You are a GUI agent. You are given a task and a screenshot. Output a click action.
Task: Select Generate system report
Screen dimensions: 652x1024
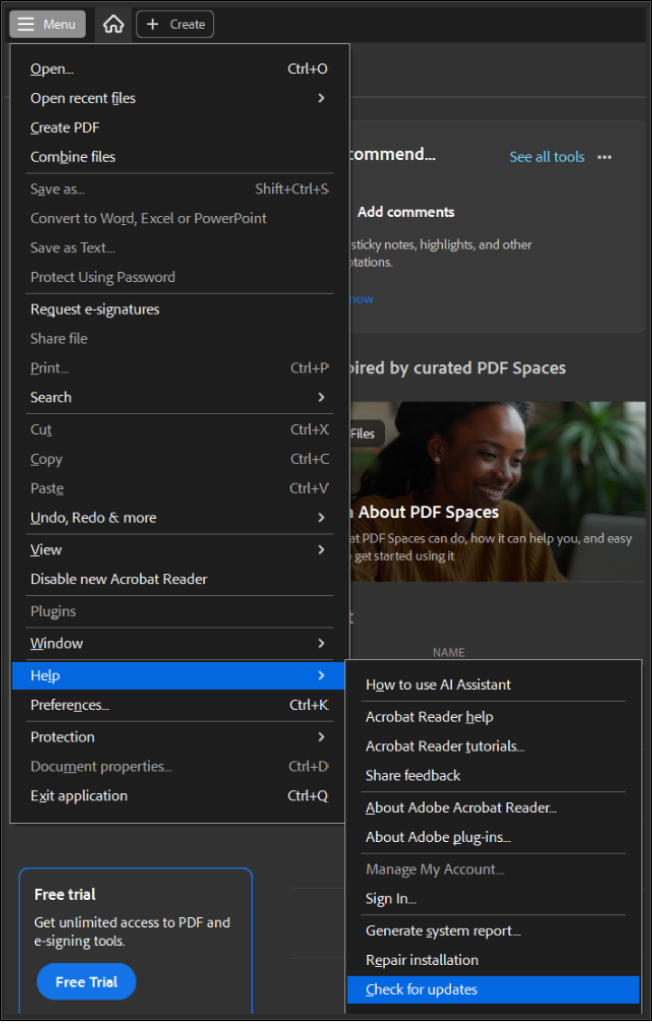click(443, 930)
